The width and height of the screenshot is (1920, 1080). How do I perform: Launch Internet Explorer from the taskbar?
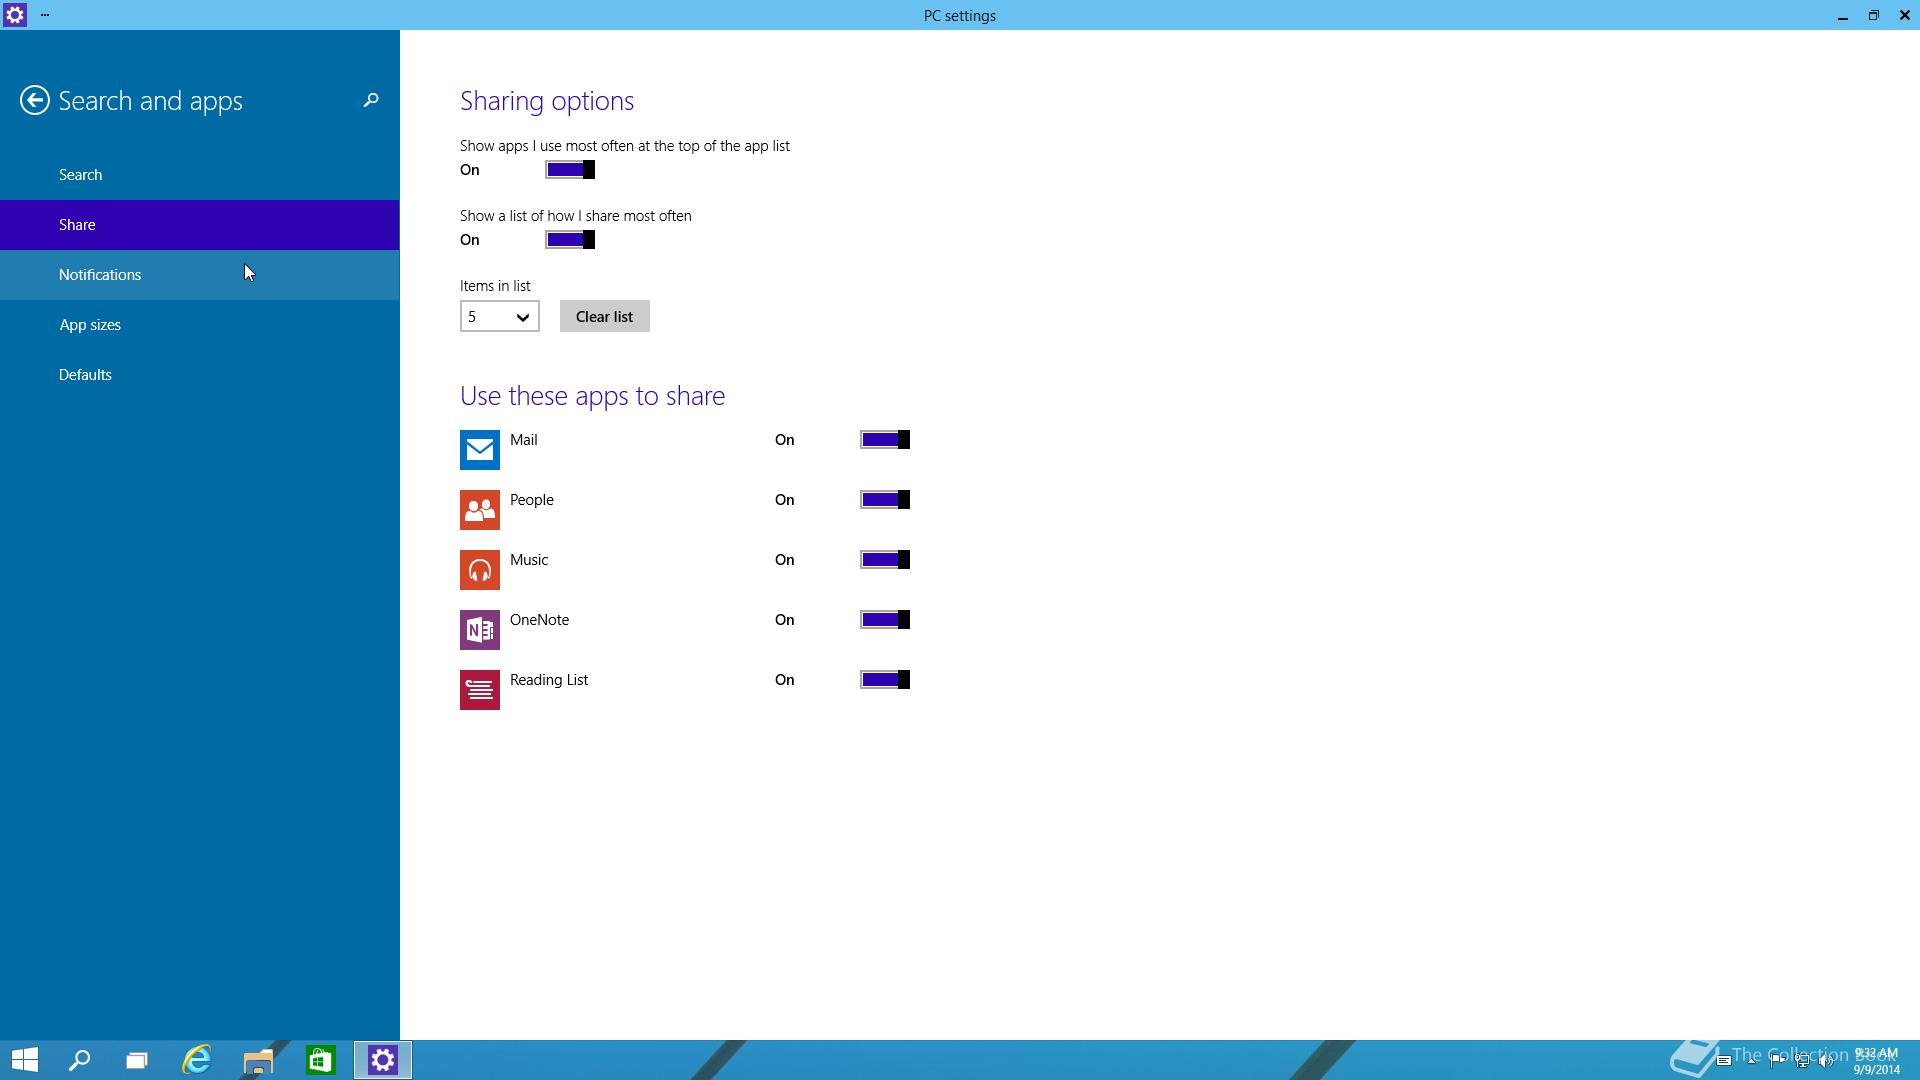(x=197, y=1060)
